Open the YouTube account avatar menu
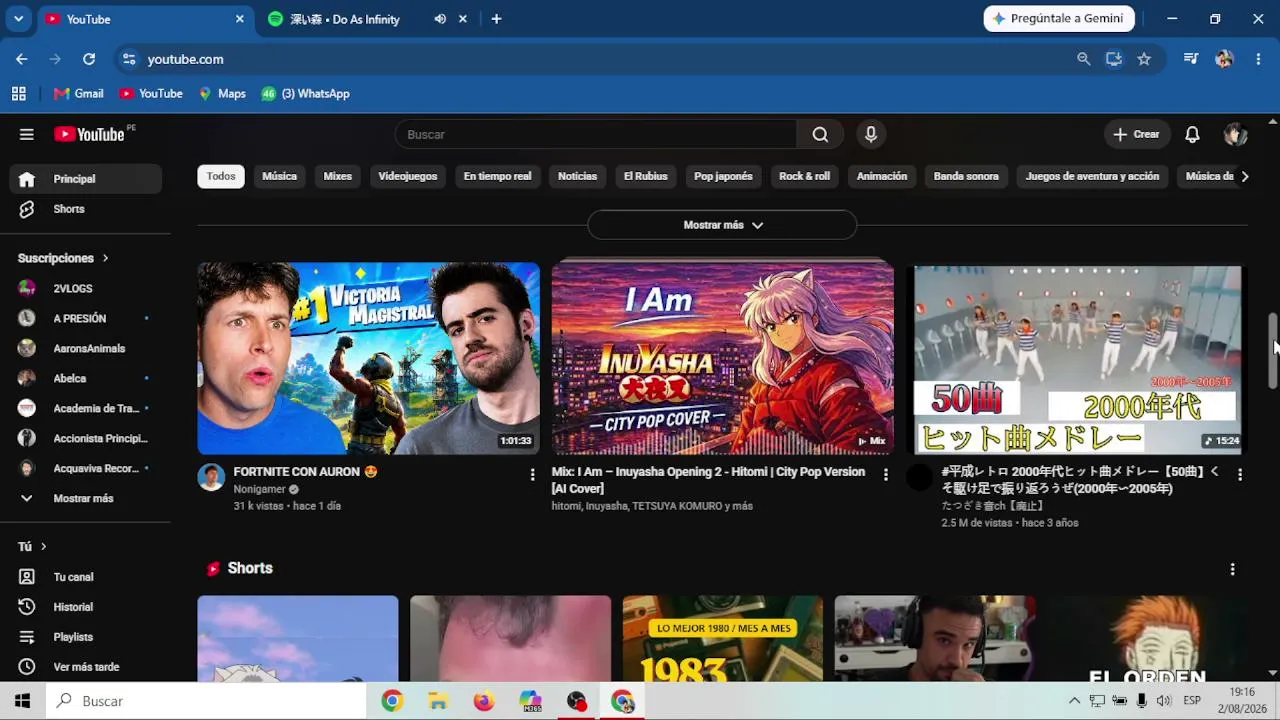Image resolution: width=1280 pixels, height=720 pixels. click(x=1235, y=134)
